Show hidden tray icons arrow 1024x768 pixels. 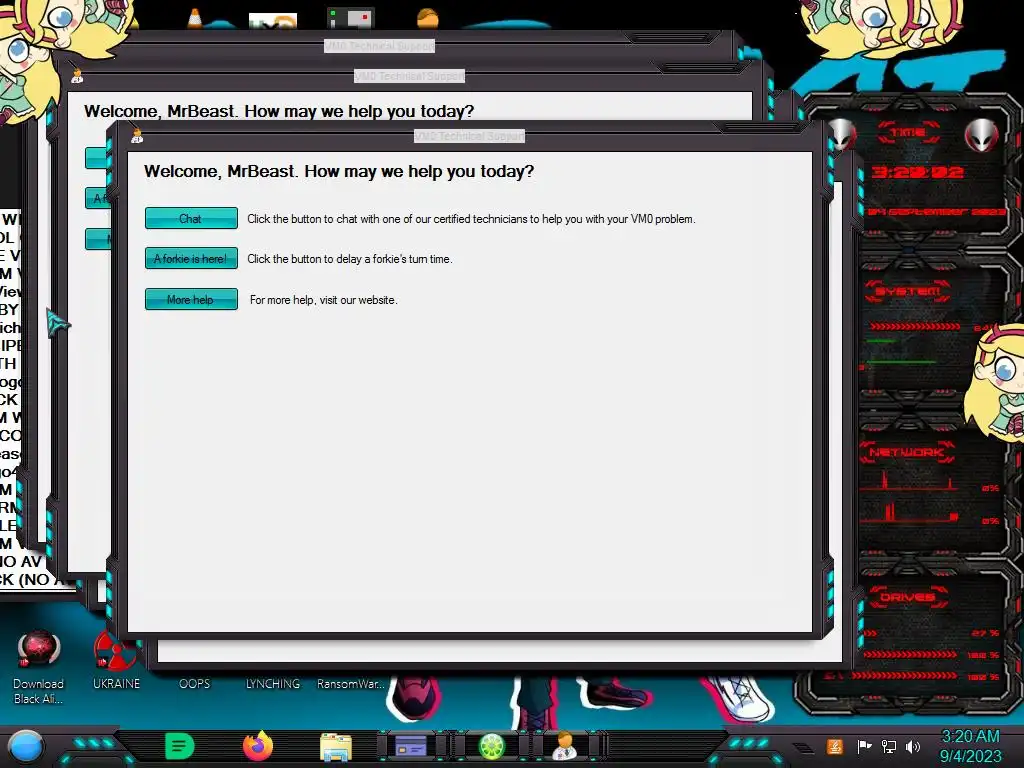click(804, 748)
